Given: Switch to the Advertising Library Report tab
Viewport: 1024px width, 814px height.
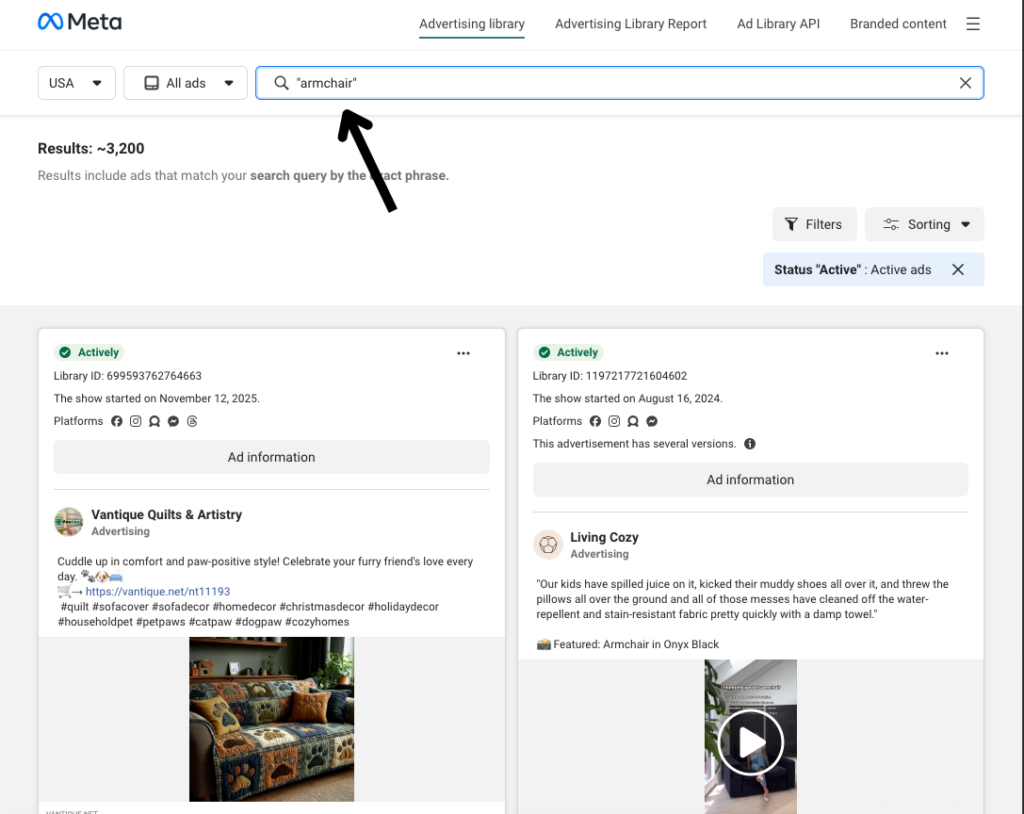Looking at the screenshot, I should click(x=630, y=23).
